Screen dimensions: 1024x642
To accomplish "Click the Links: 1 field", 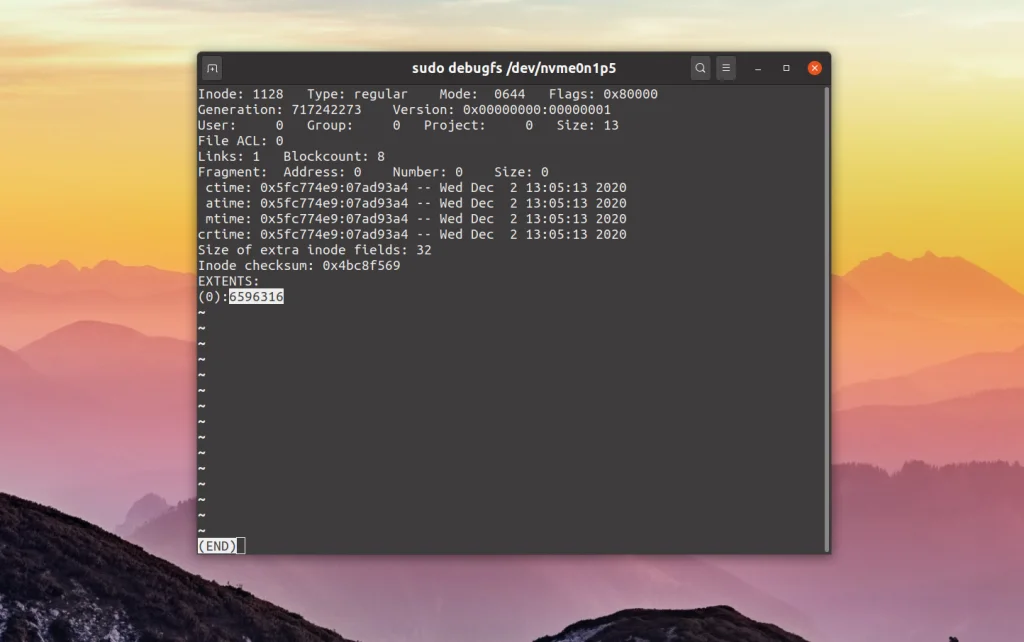I will point(228,156).
